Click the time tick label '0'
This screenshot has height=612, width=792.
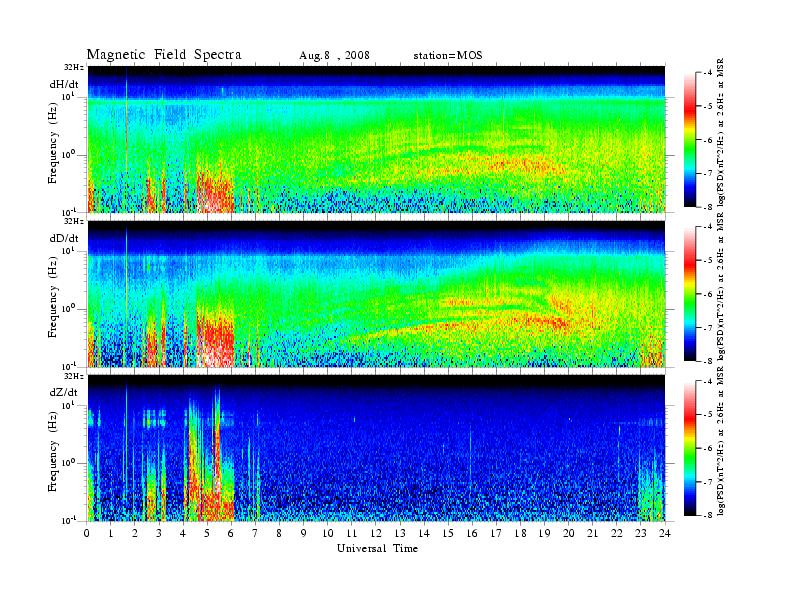[87, 533]
